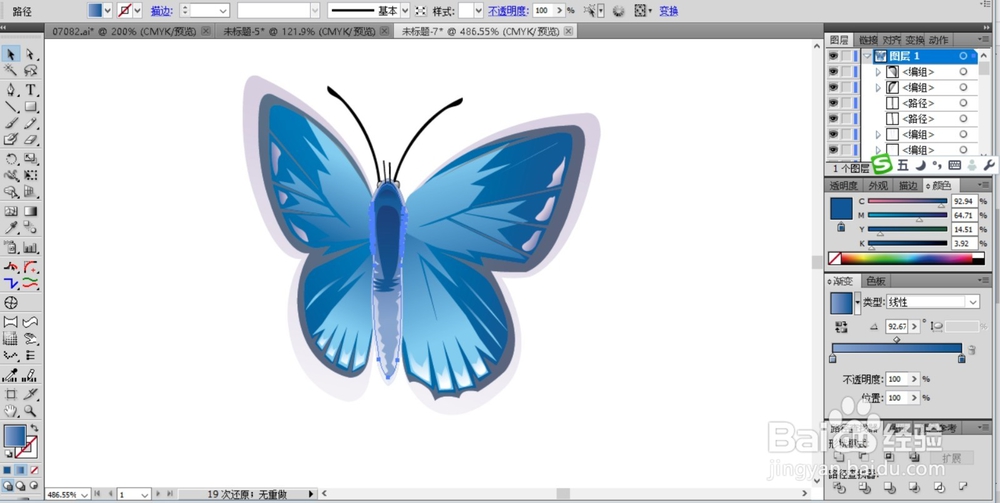Select the Eyedropper tool
1000x503 pixels.
11,228
